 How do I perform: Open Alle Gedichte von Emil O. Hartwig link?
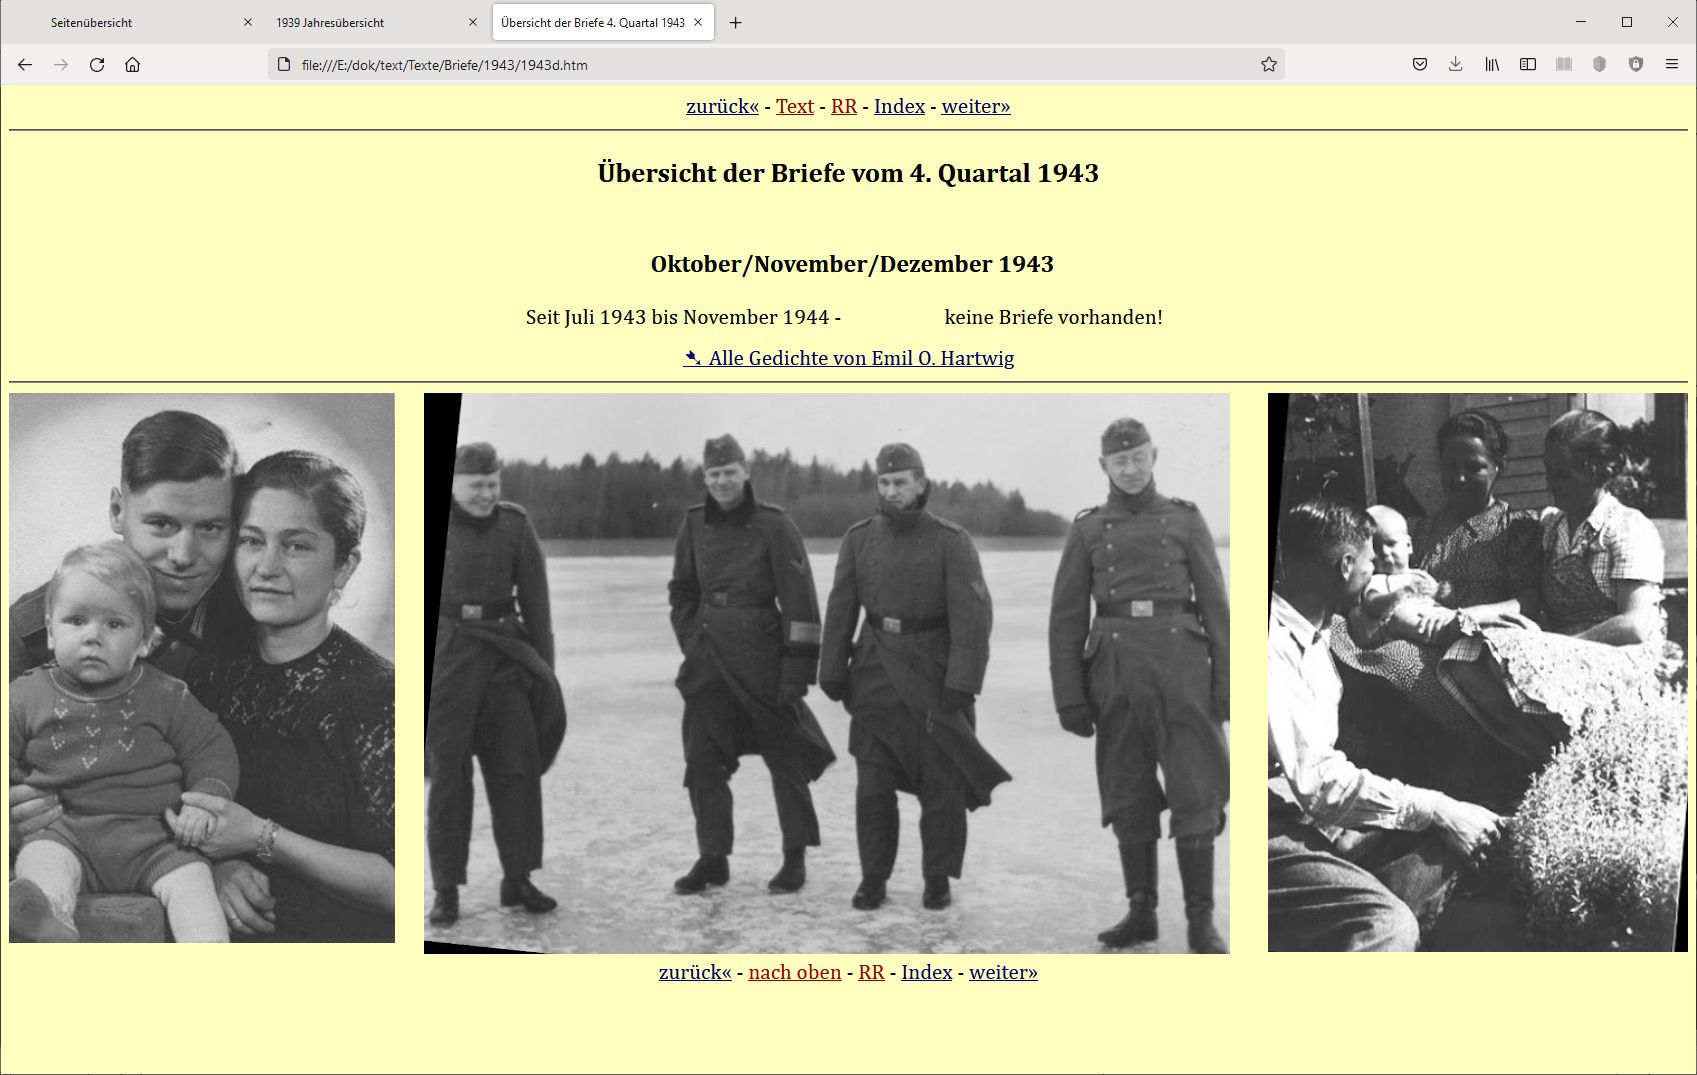[860, 358]
